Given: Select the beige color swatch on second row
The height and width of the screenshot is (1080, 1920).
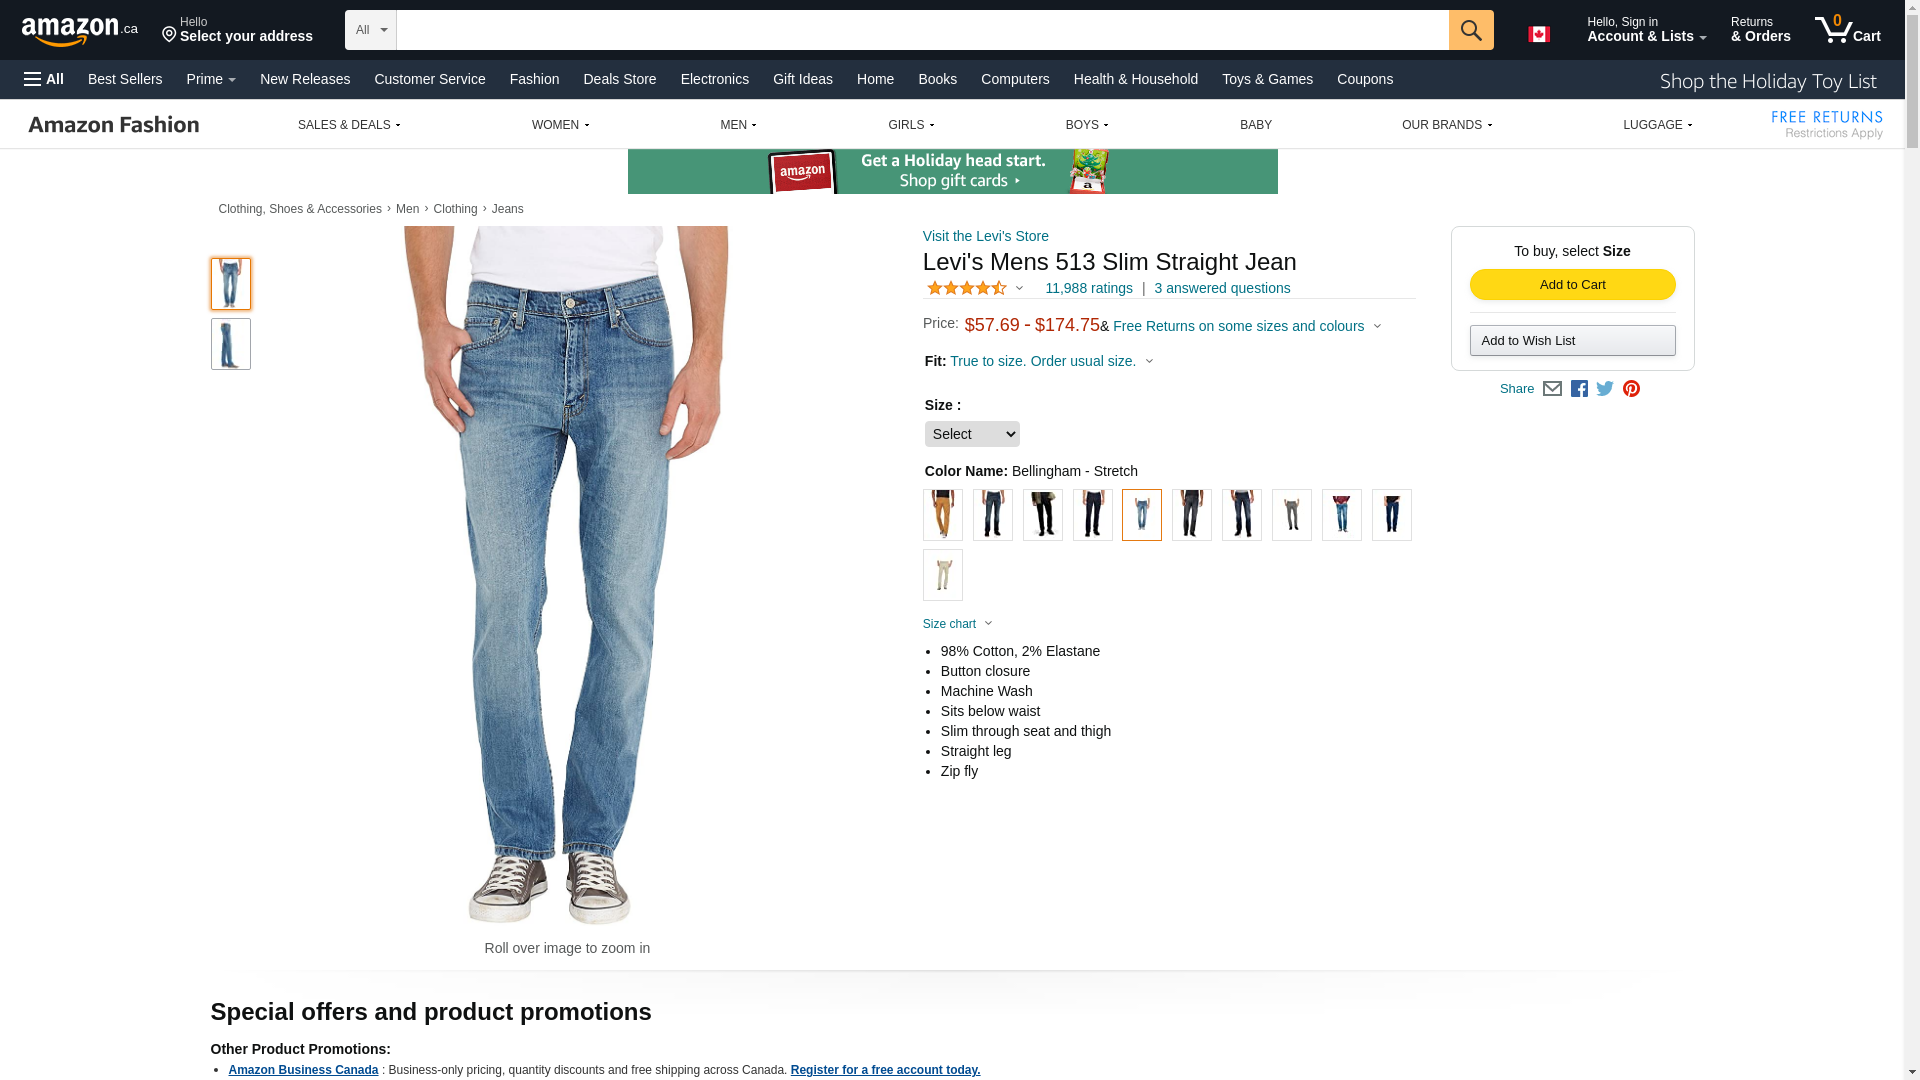Looking at the screenshot, I should 943,575.
